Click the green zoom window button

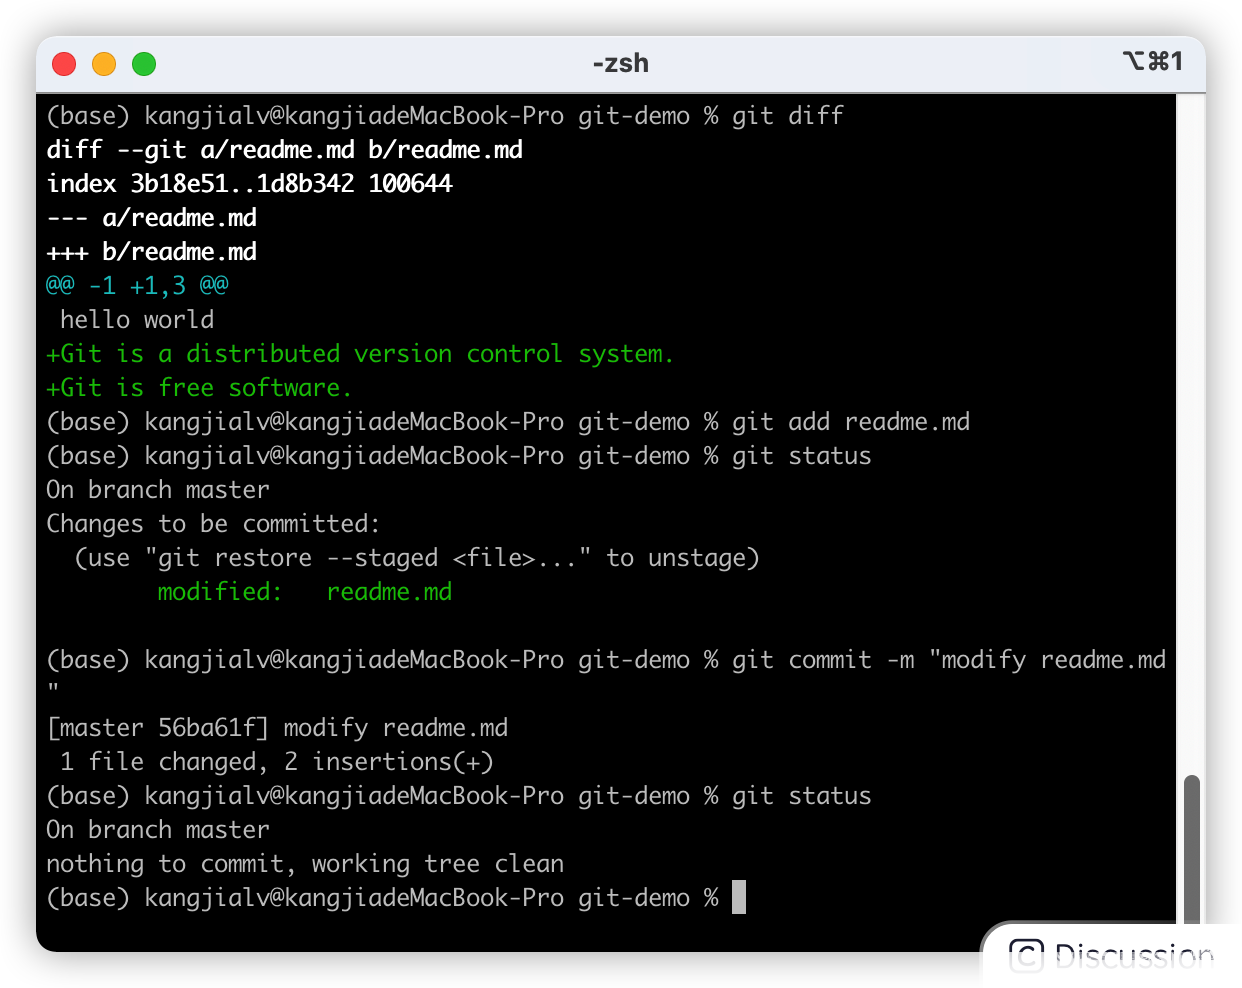[x=144, y=64]
